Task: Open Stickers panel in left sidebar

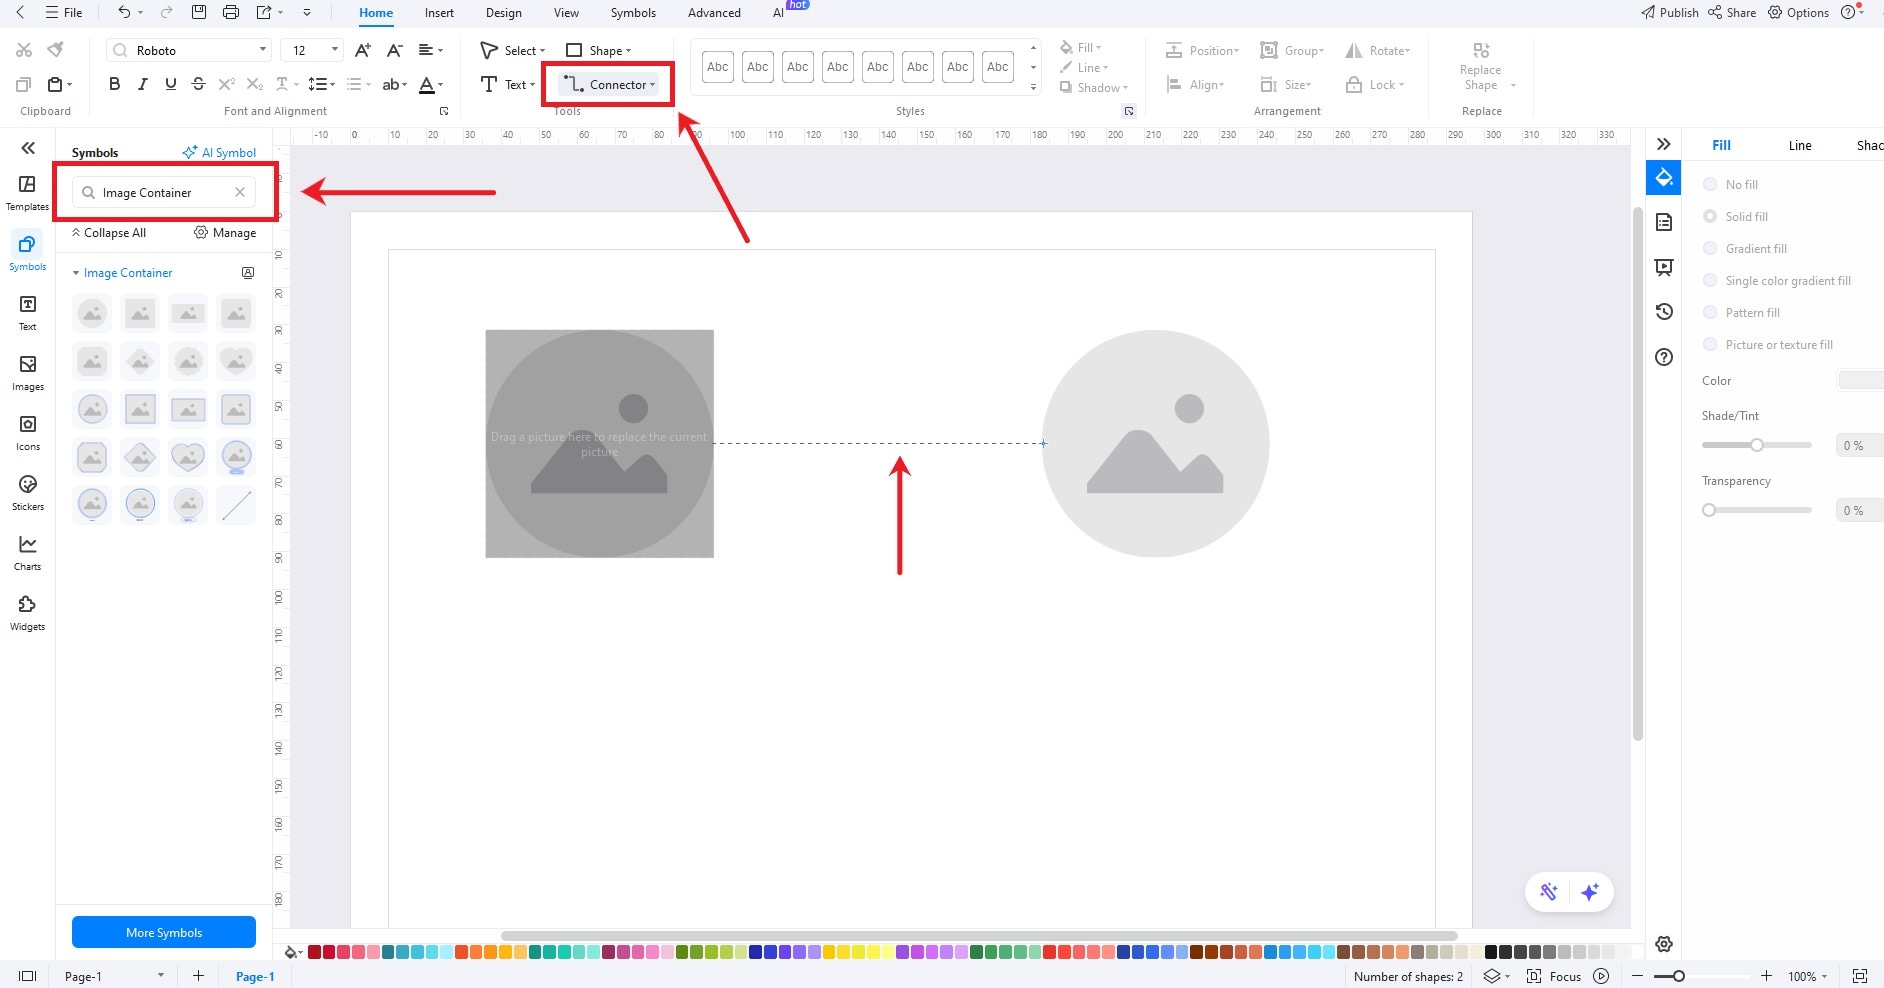Action: [27, 492]
